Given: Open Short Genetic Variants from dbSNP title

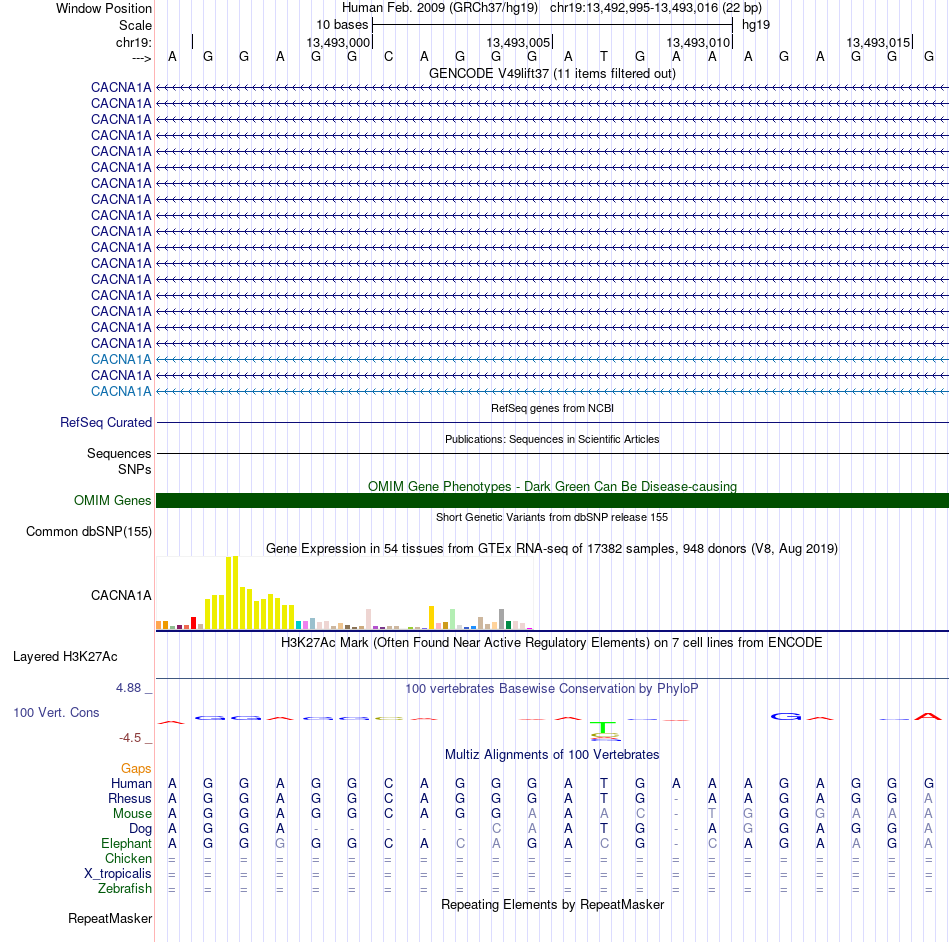Looking at the screenshot, I should 552,517.
